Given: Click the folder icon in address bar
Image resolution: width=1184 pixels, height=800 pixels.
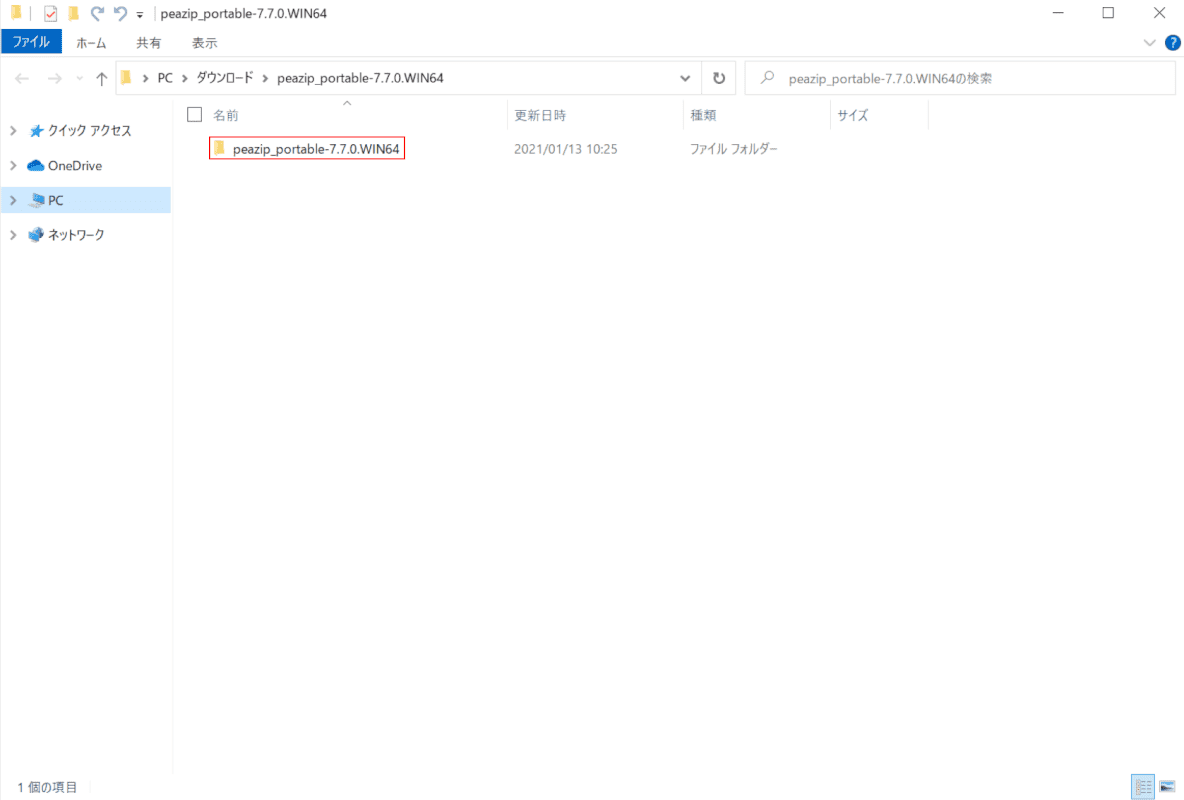Looking at the screenshot, I should pyautogui.click(x=126, y=78).
